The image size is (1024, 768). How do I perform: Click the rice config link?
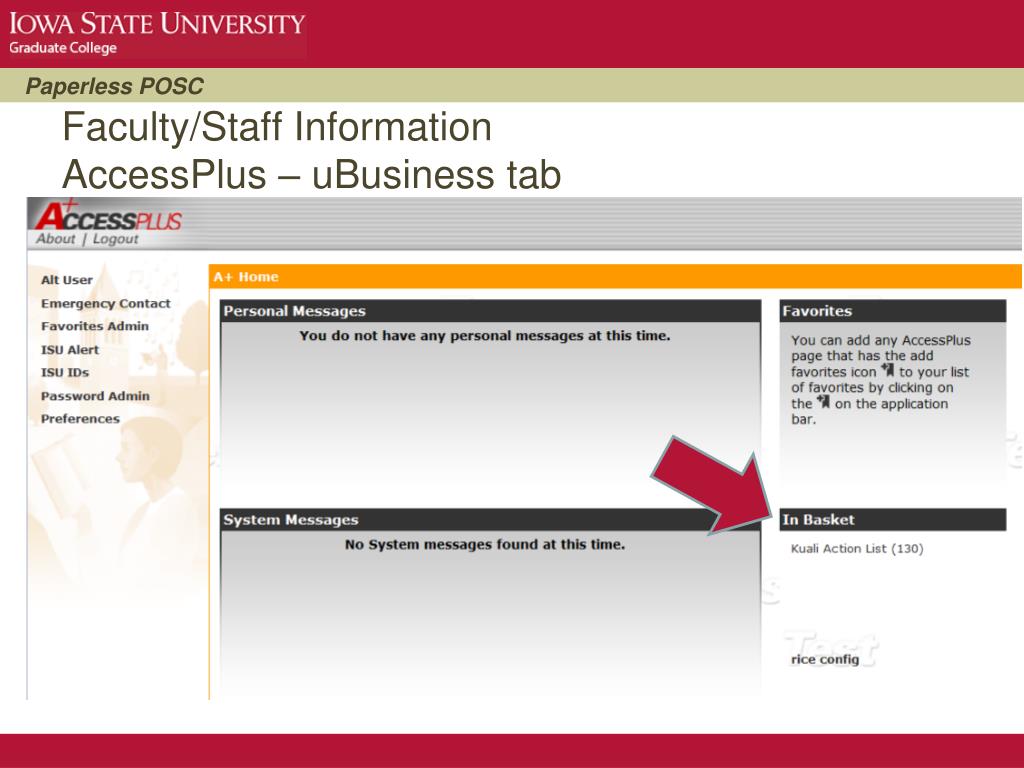(825, 660)
